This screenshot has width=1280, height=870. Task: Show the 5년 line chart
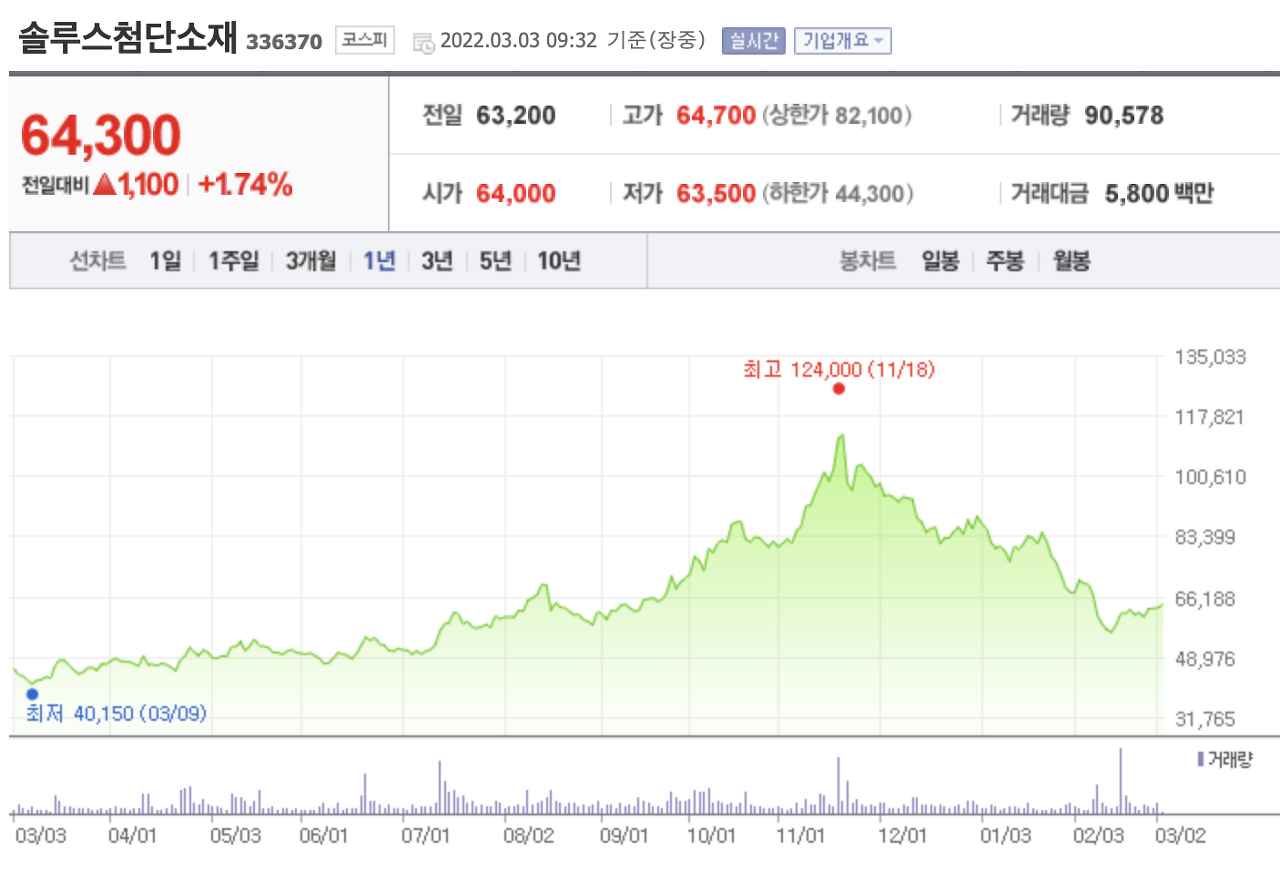coord(495,262)
